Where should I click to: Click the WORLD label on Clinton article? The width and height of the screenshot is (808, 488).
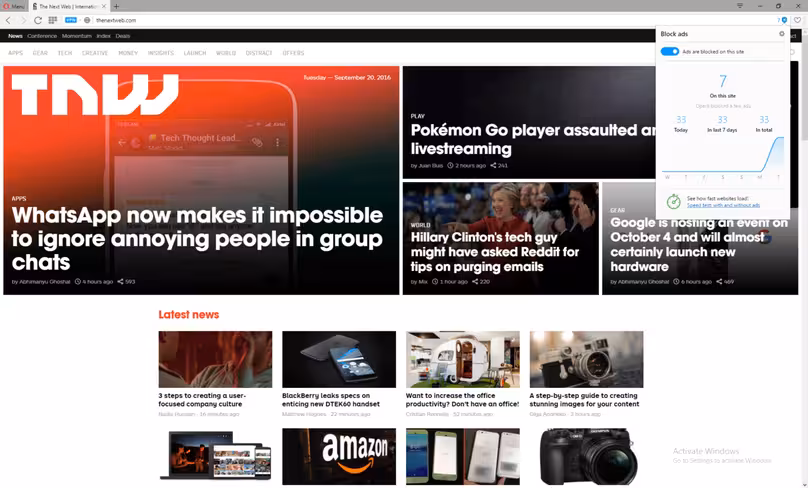point(420,225)
